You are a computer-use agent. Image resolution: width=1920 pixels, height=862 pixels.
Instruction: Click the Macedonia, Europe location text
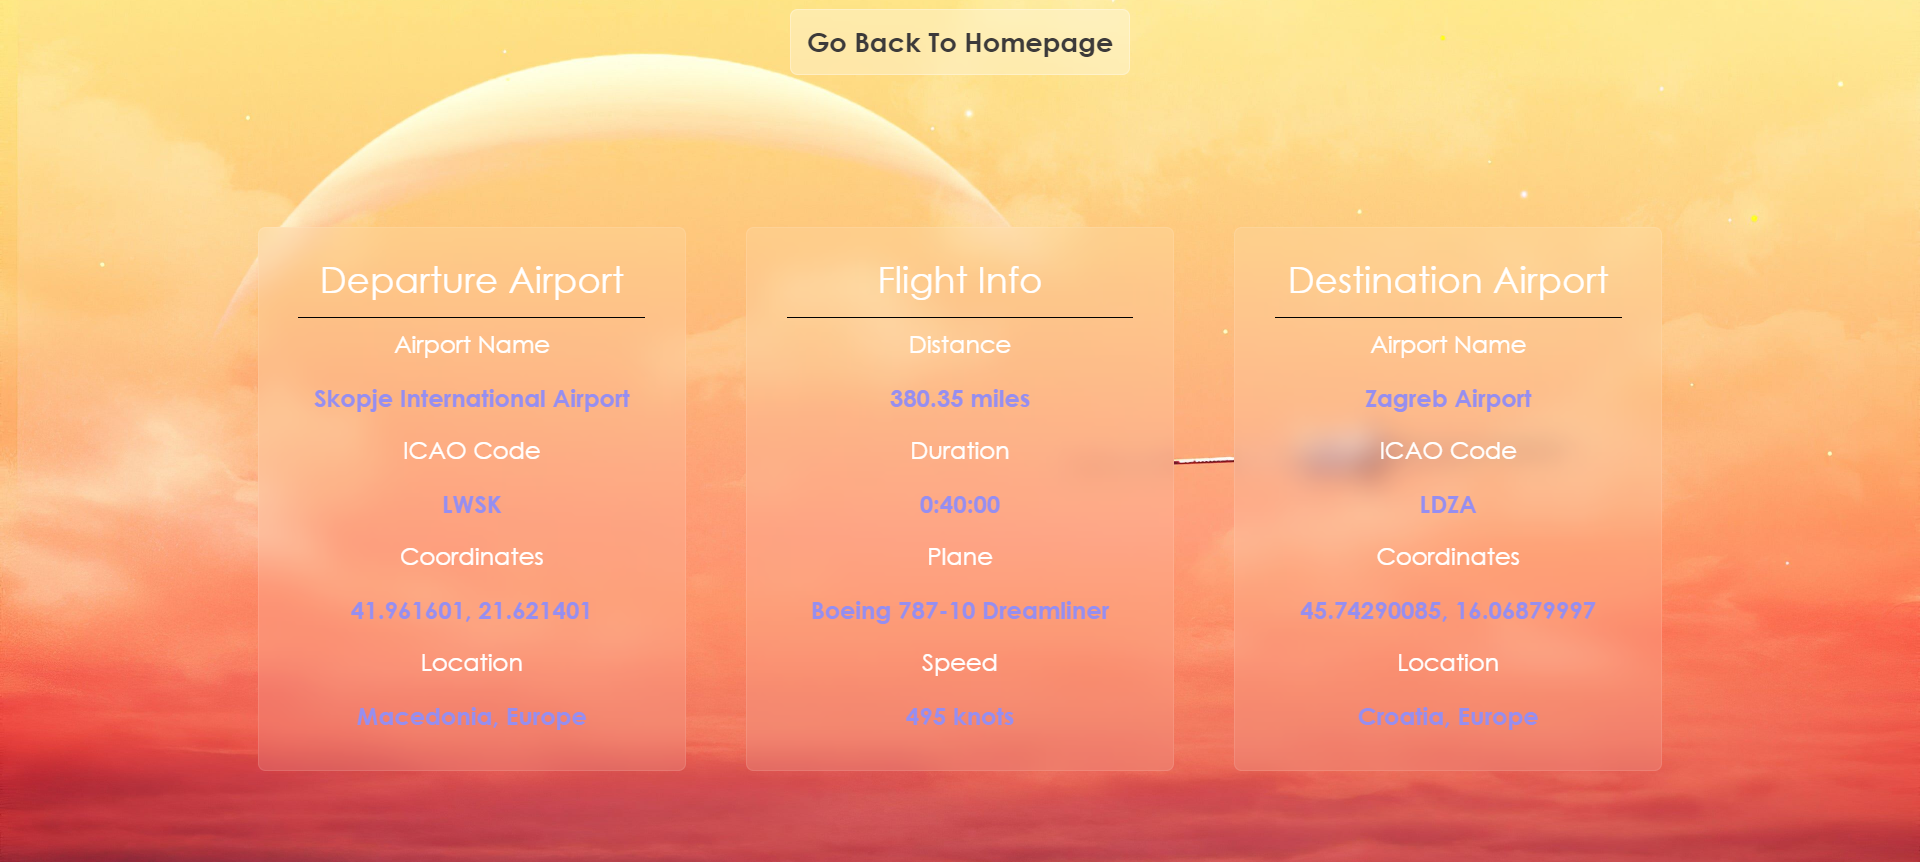pyautogui.click(x=471, y=717)
